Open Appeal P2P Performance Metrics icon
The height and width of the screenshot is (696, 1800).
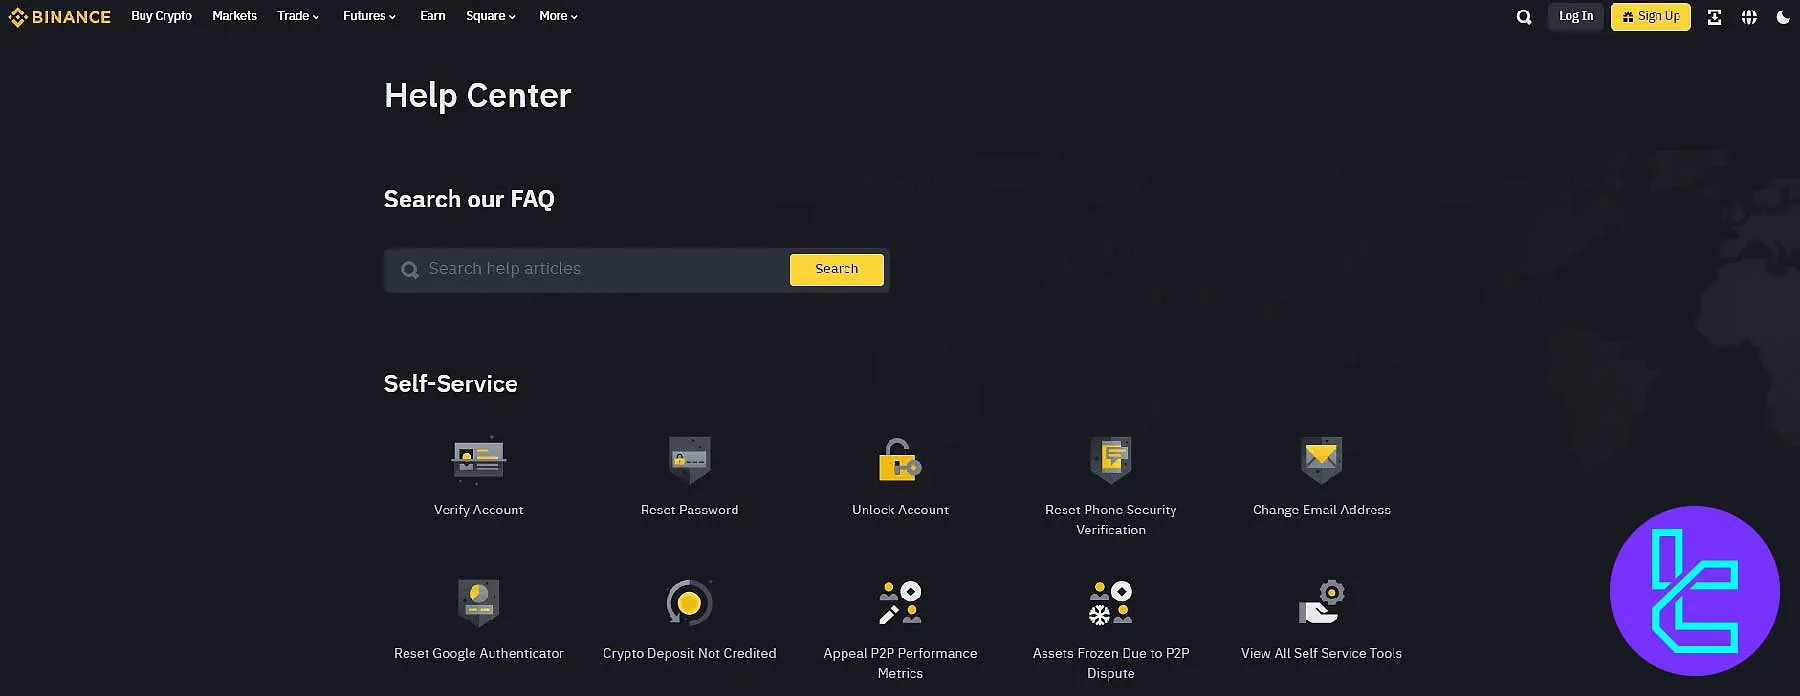(x=899, y=603)
